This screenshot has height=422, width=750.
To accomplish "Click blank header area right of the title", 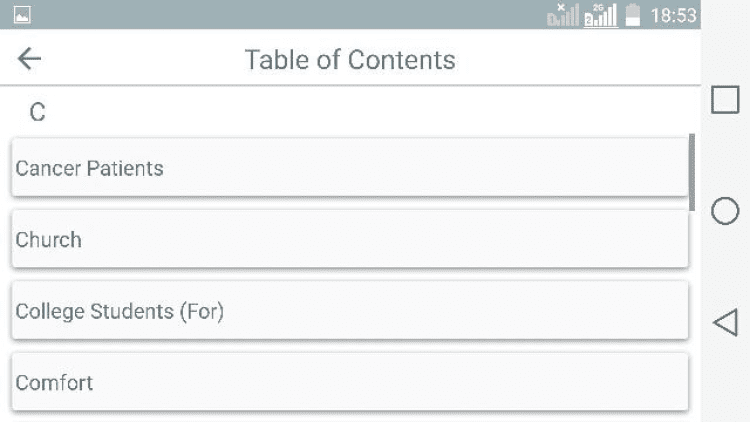I will point(580,60).
